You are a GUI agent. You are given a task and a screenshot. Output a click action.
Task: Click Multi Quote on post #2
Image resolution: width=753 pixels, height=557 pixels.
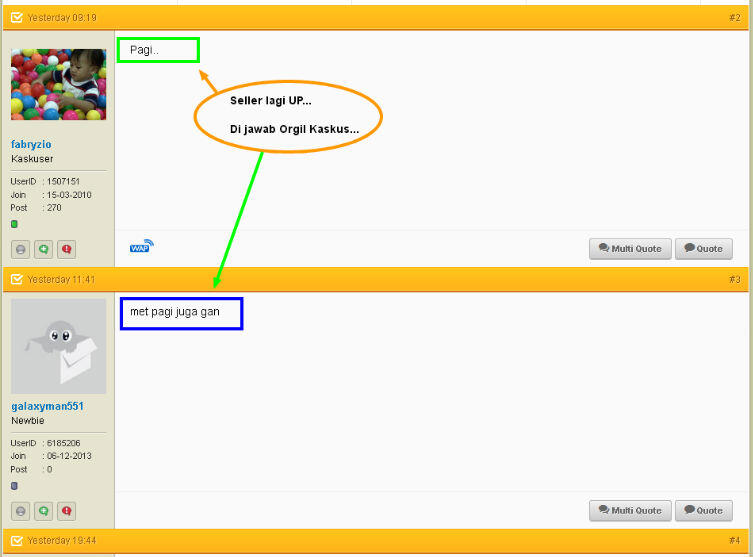pos(630,249)
